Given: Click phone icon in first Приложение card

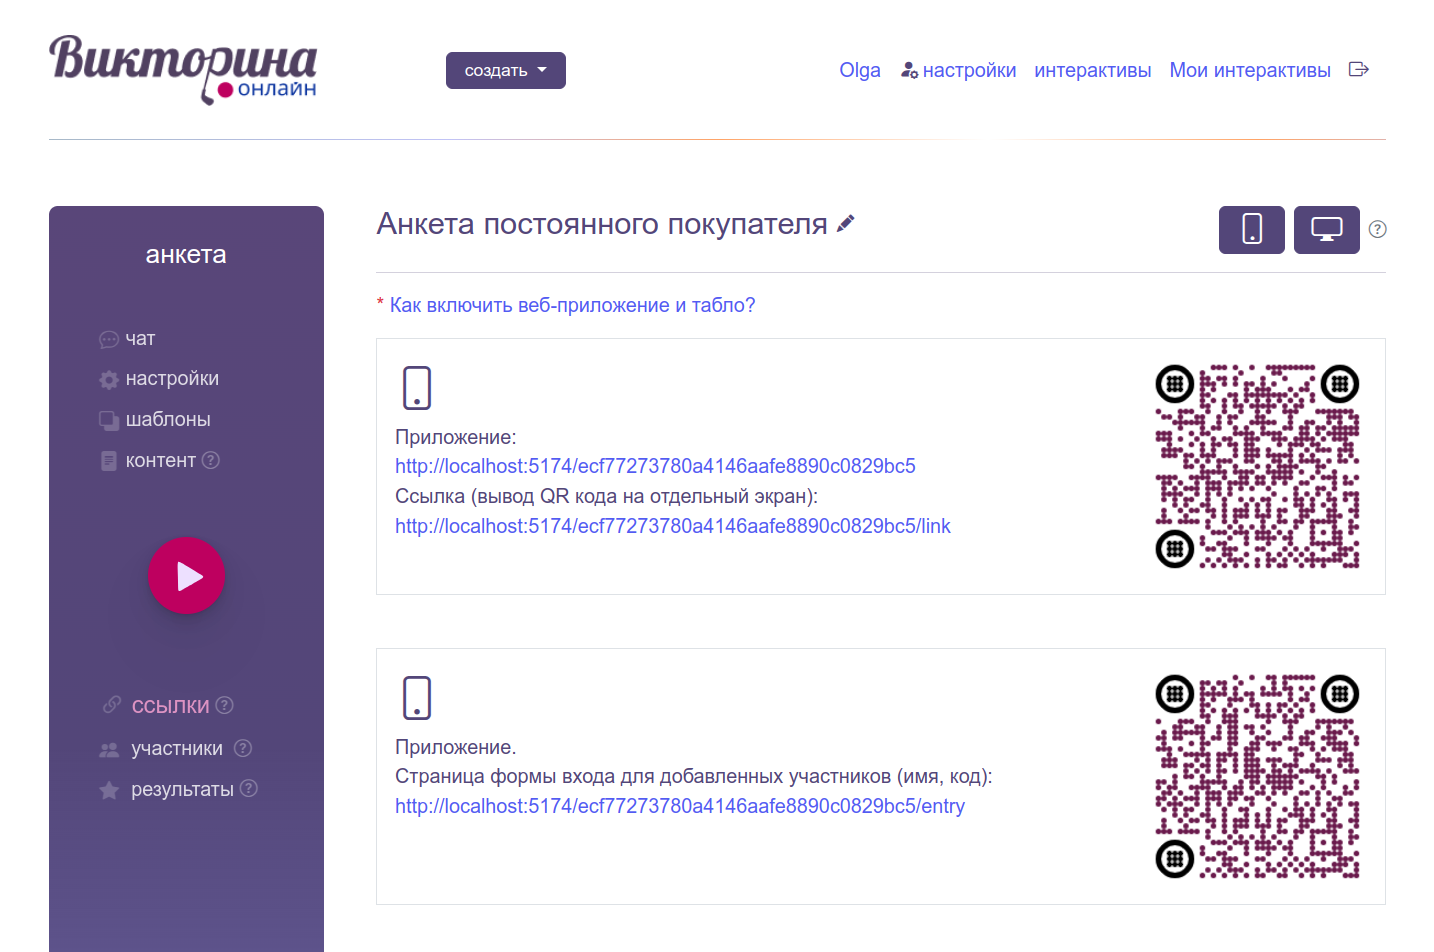Looking at the screenshot, I should click(417, 388).
